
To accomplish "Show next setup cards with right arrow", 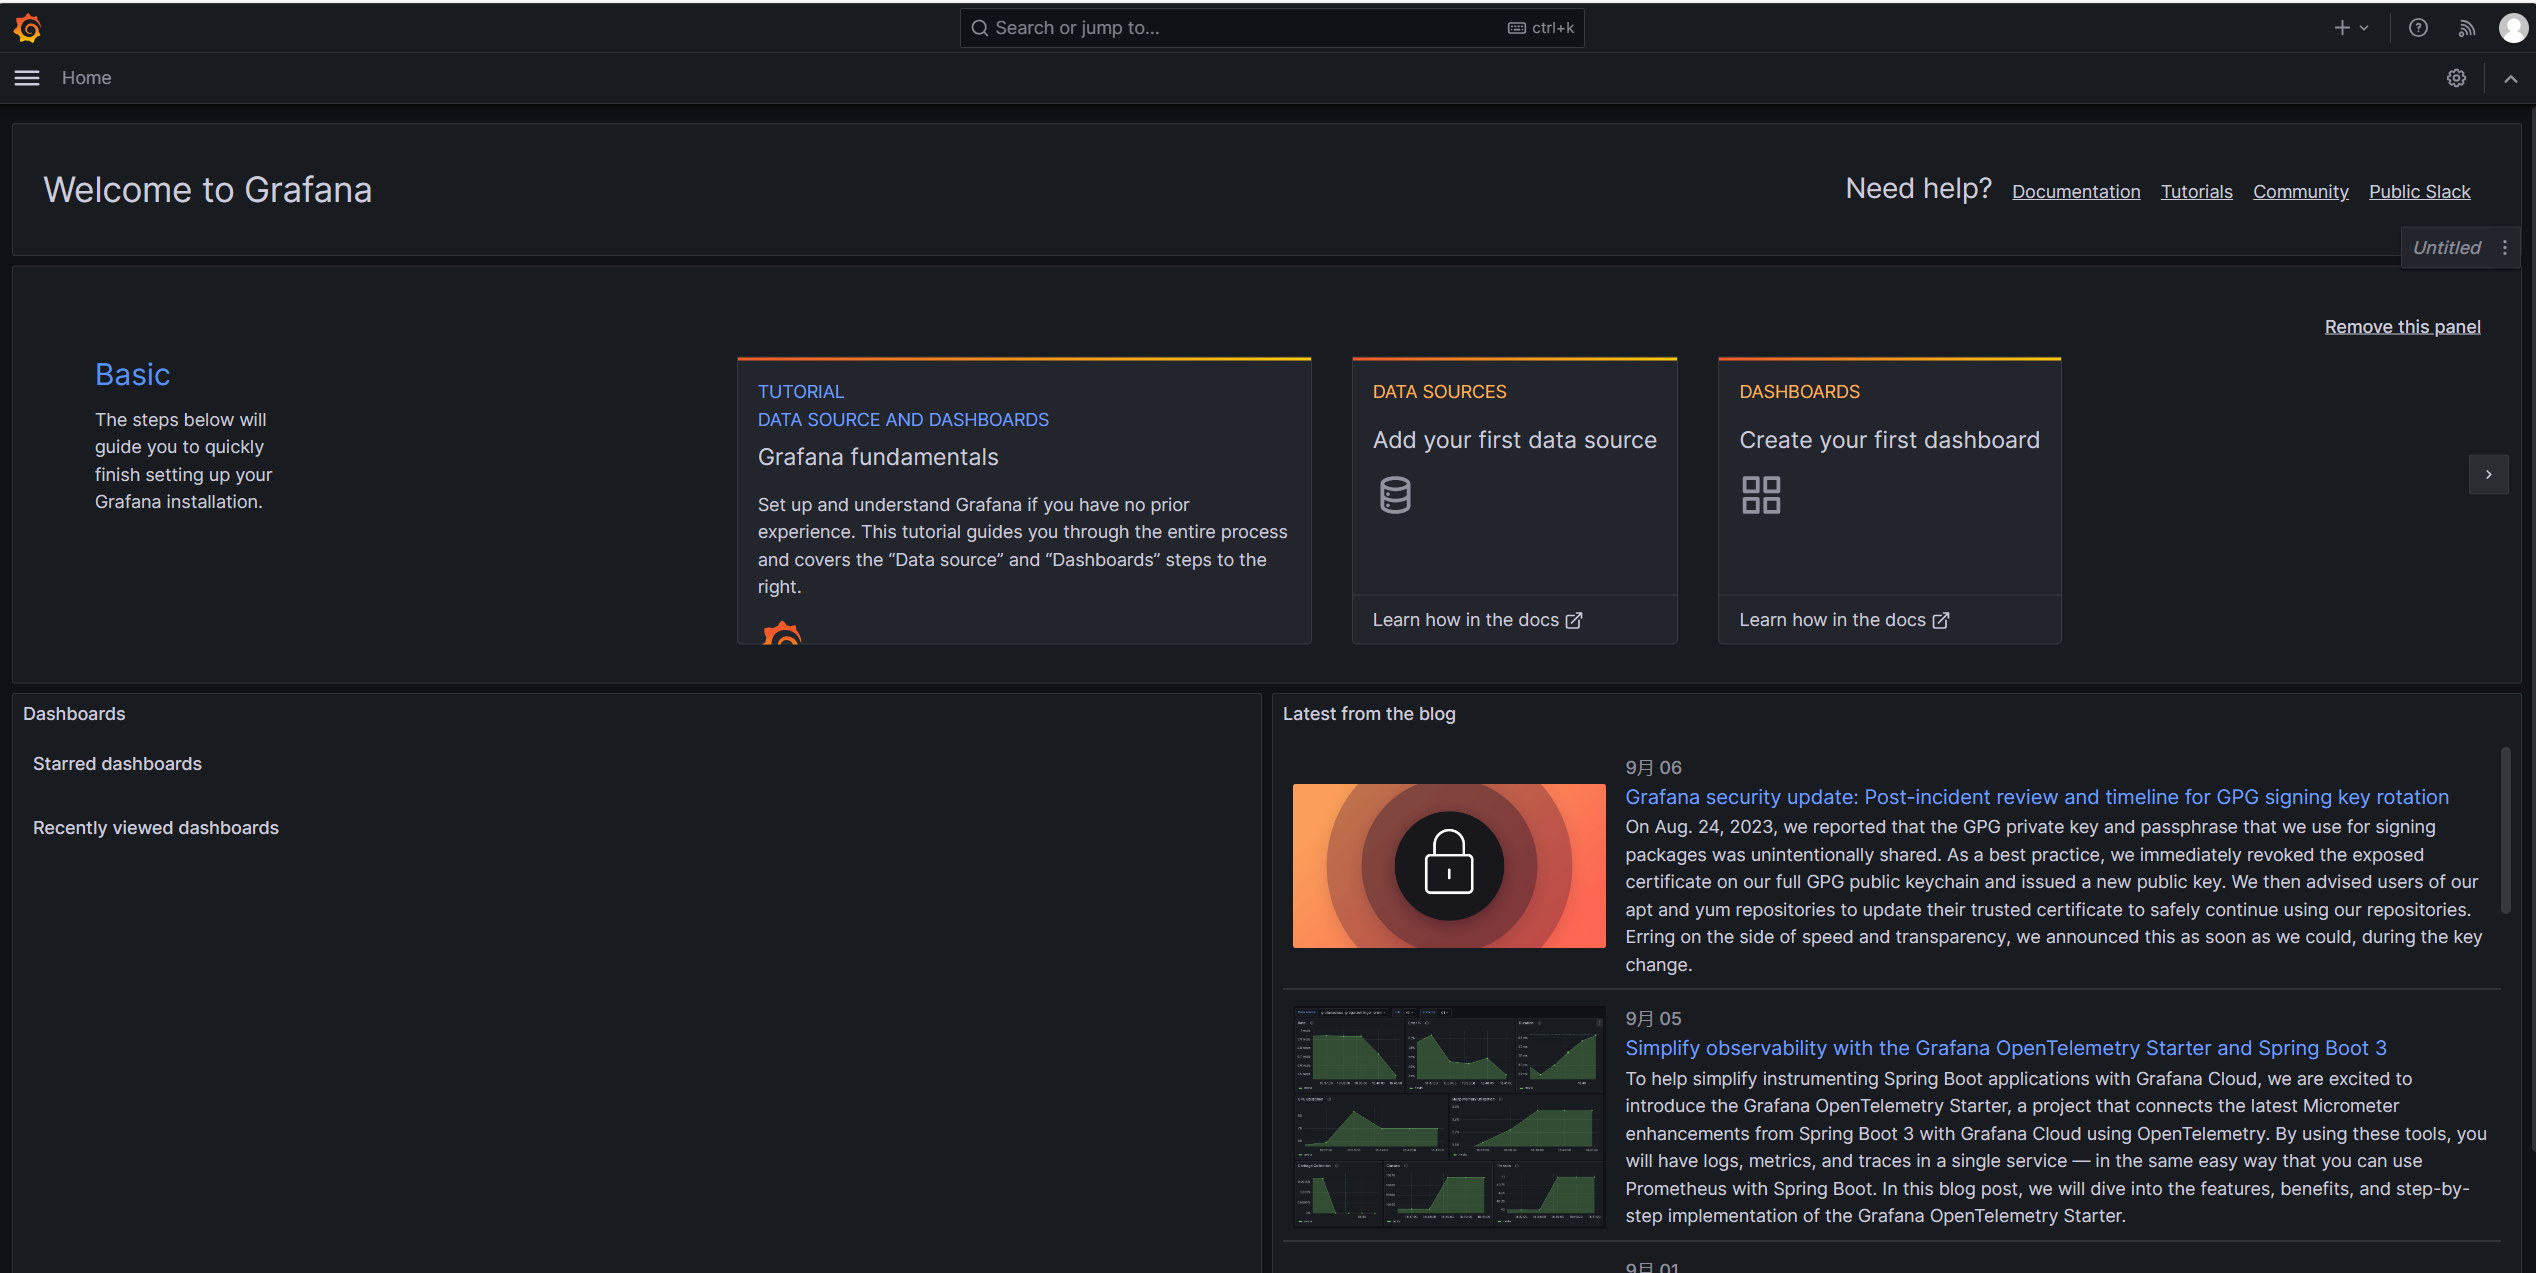I will pos(2488,475).
